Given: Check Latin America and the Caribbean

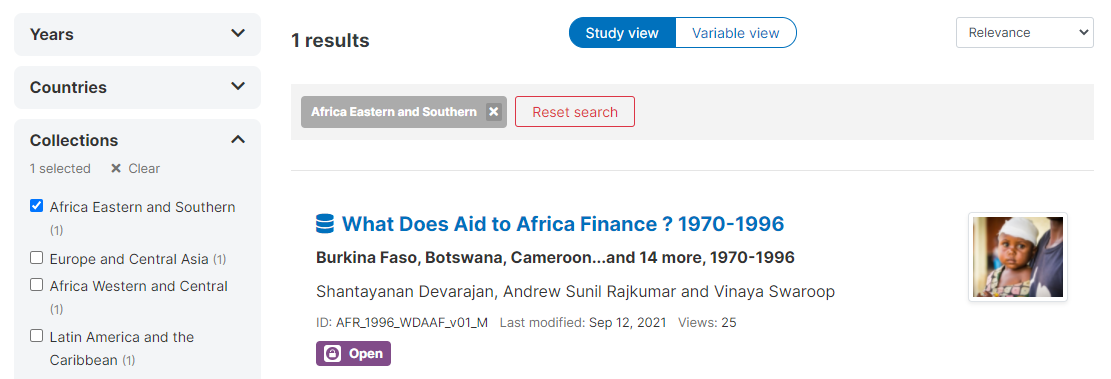Looking at the screenshot, I should click(37, 336).
